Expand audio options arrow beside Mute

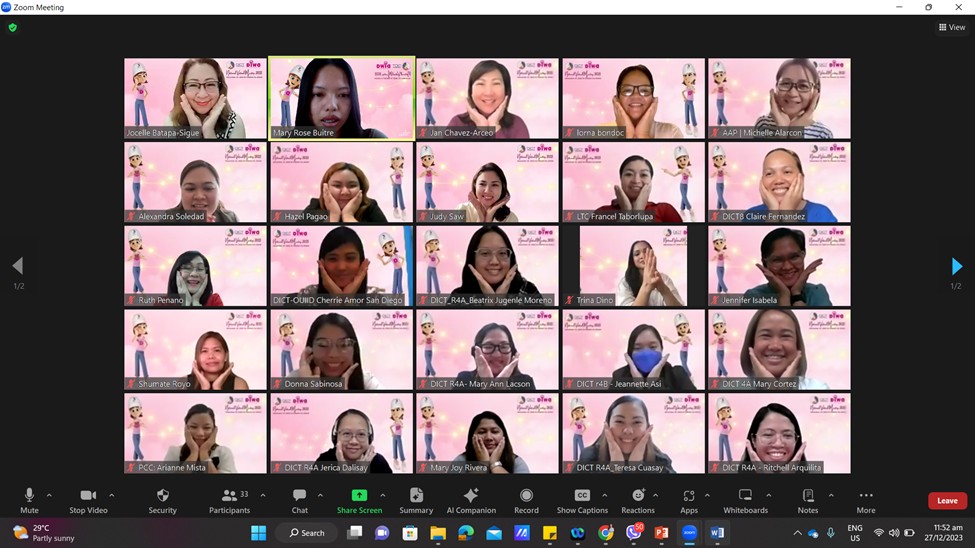point(49,495)
